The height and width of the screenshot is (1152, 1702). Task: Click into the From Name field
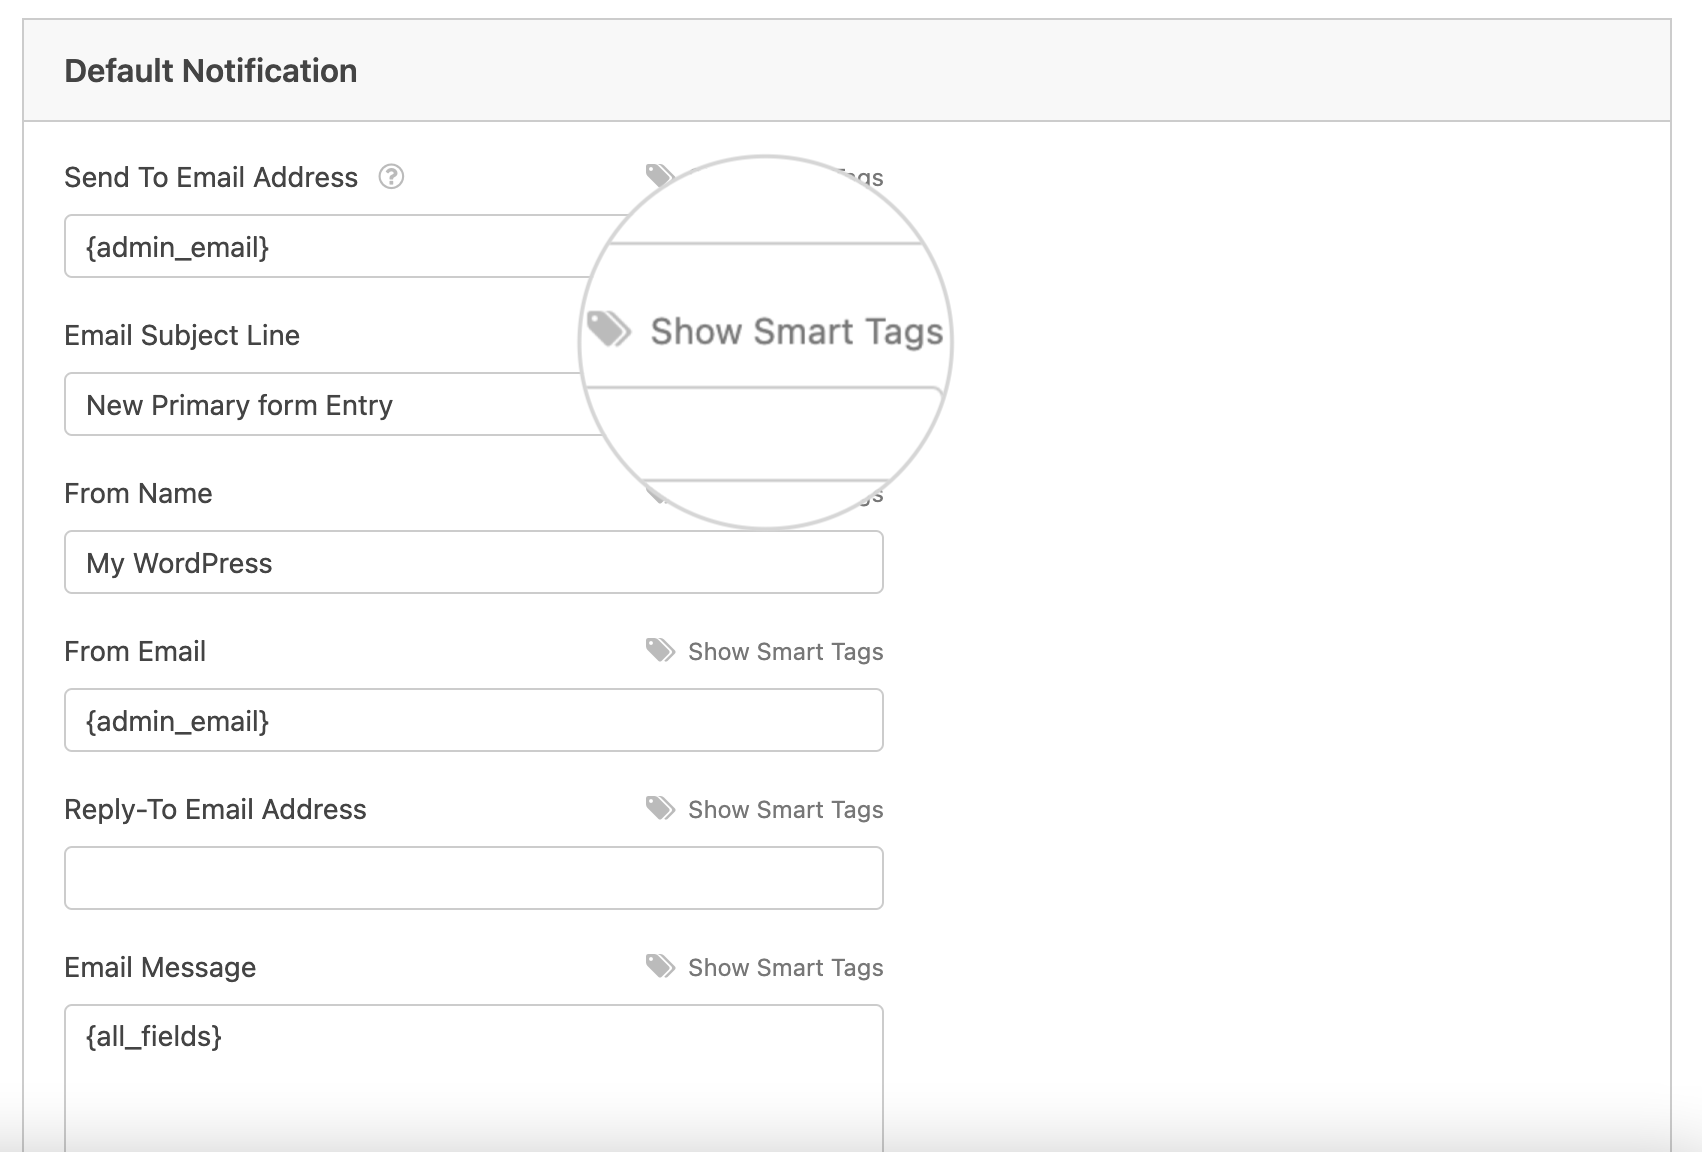(x=474, y=562)
